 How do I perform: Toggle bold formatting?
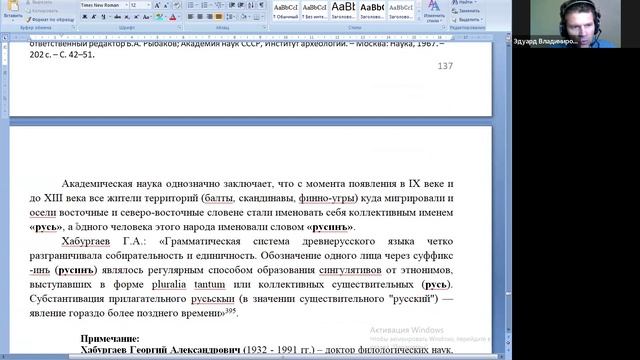84,17
